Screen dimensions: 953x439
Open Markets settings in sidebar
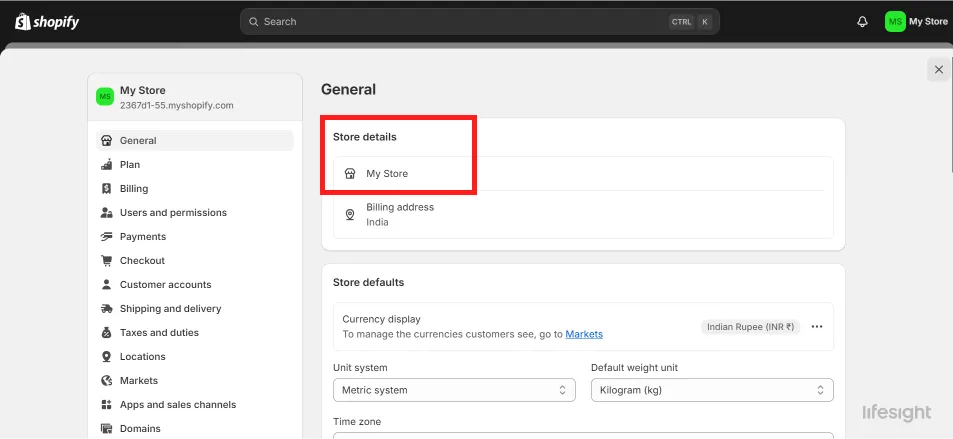point(194,381)
